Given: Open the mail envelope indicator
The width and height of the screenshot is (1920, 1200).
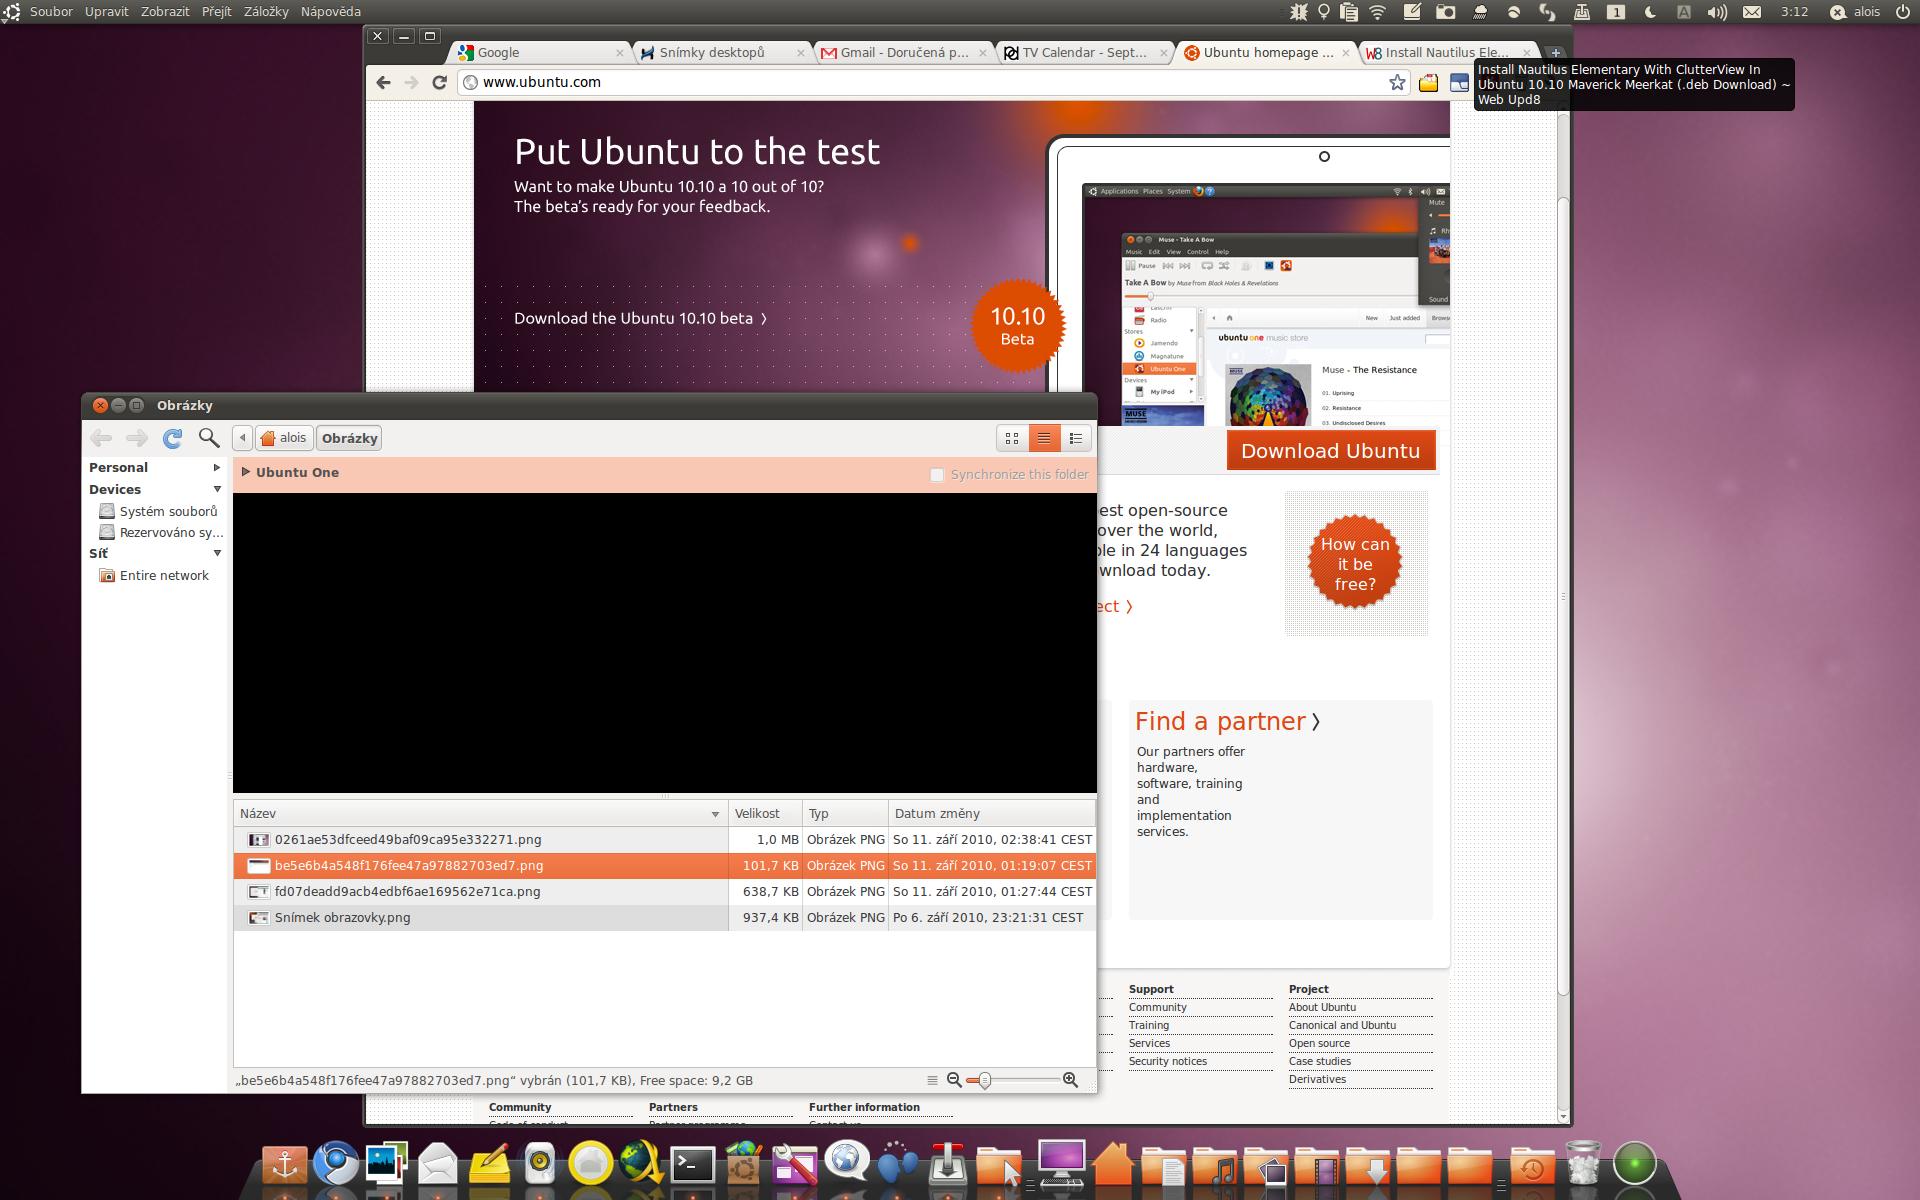Looking at the screenshot, I should click(x=1752, y=12).
